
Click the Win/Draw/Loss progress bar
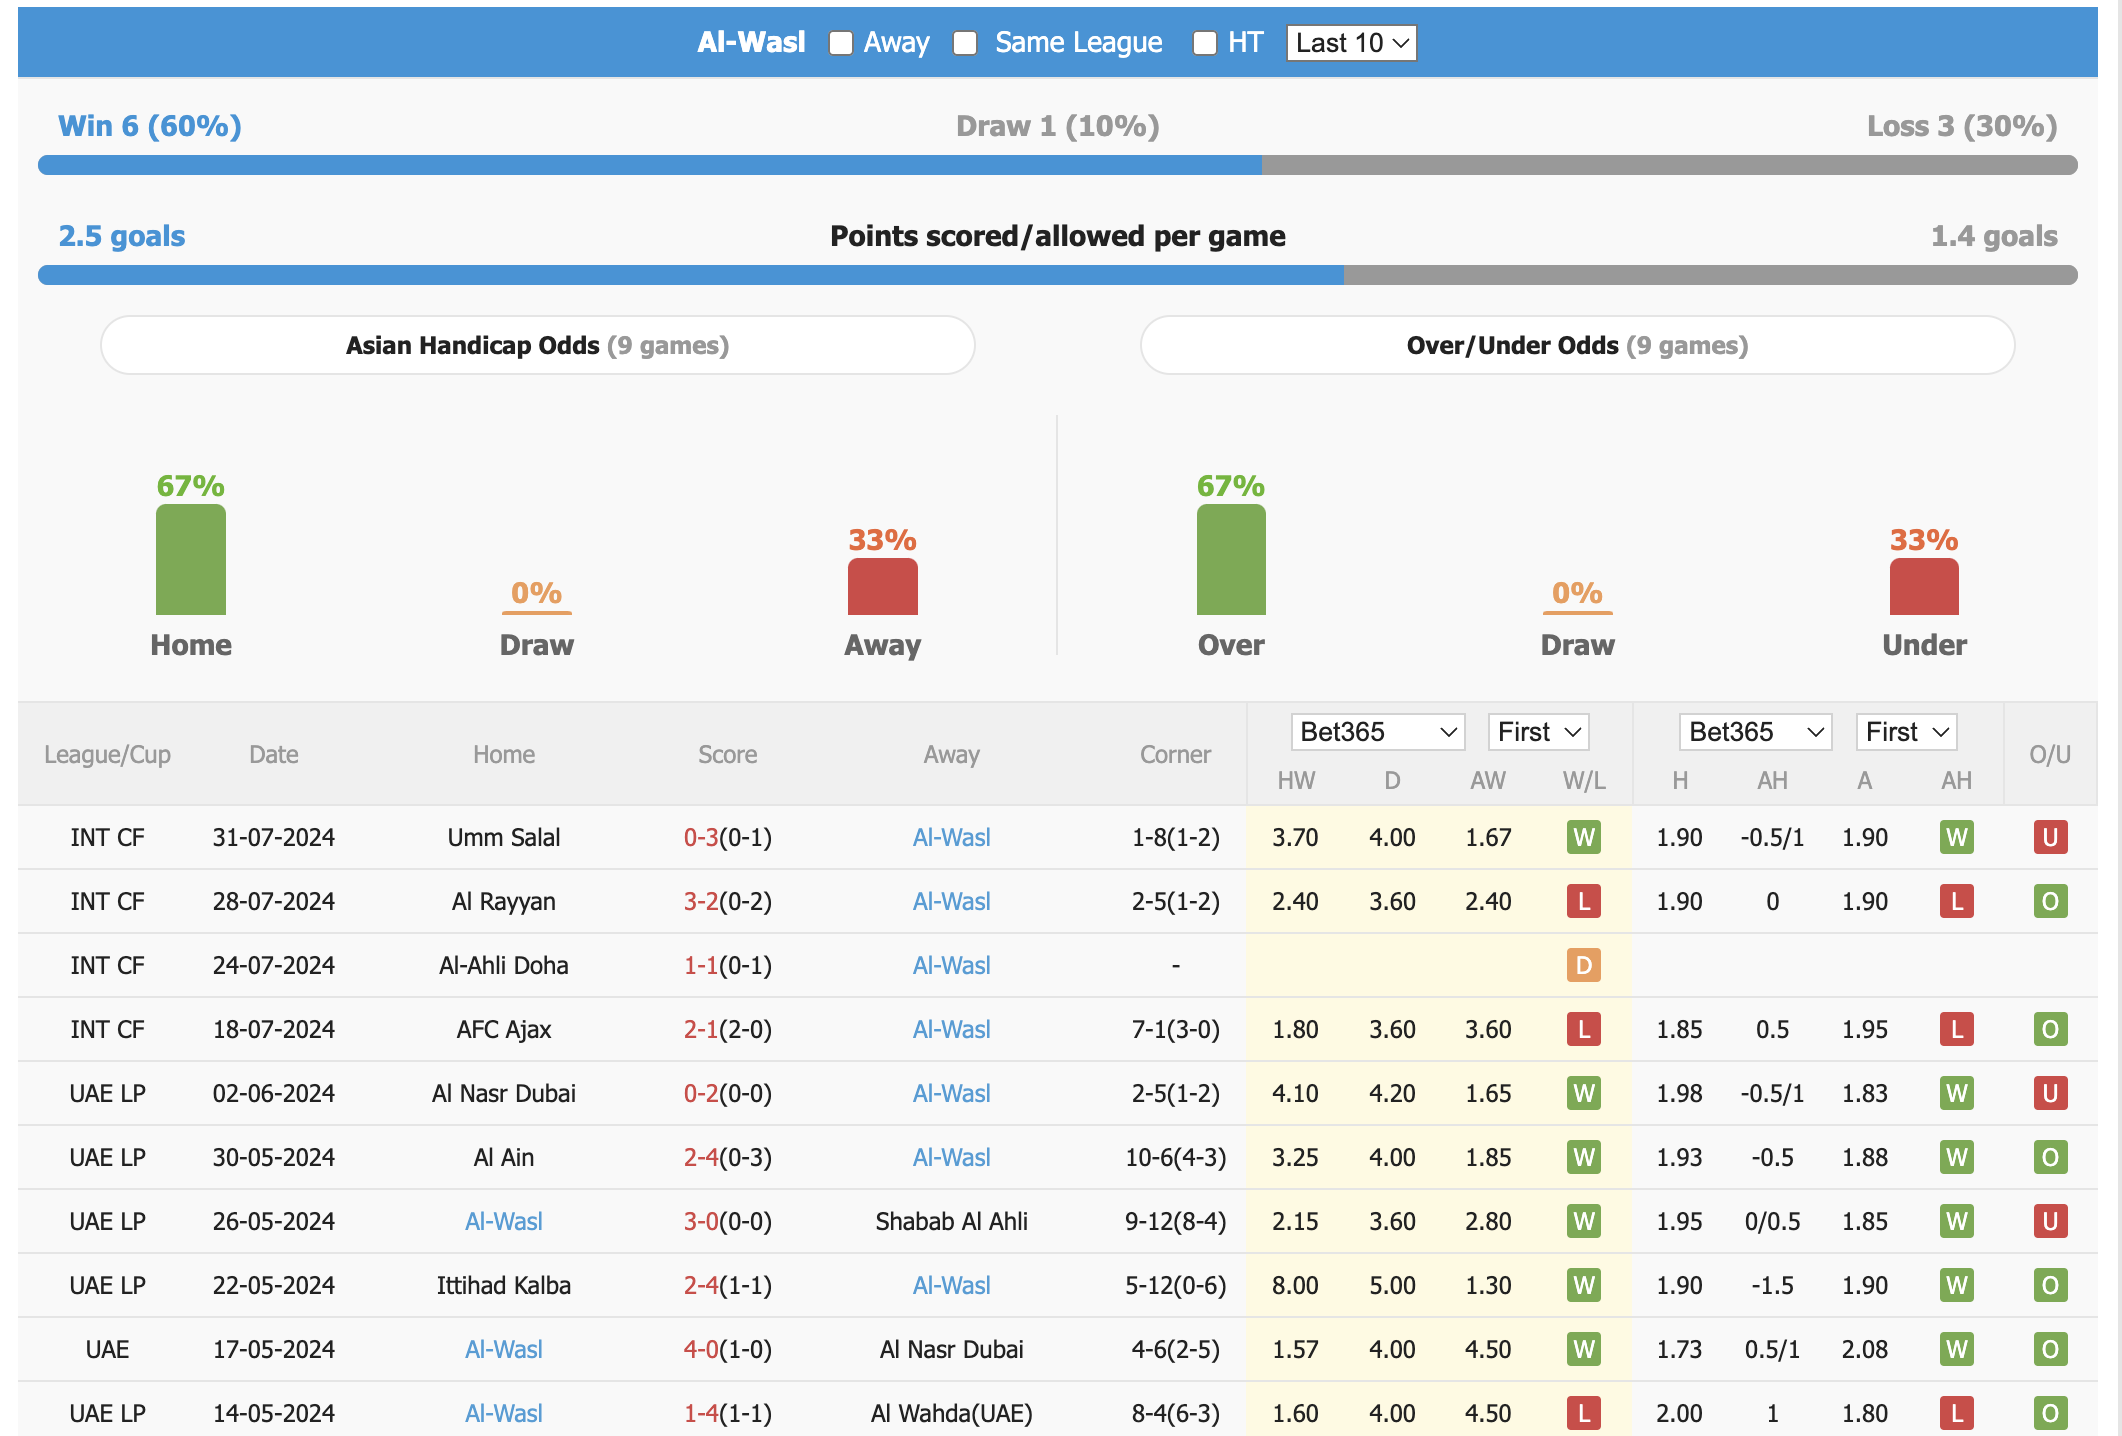pyautogui.click(x=1058, y=165)
